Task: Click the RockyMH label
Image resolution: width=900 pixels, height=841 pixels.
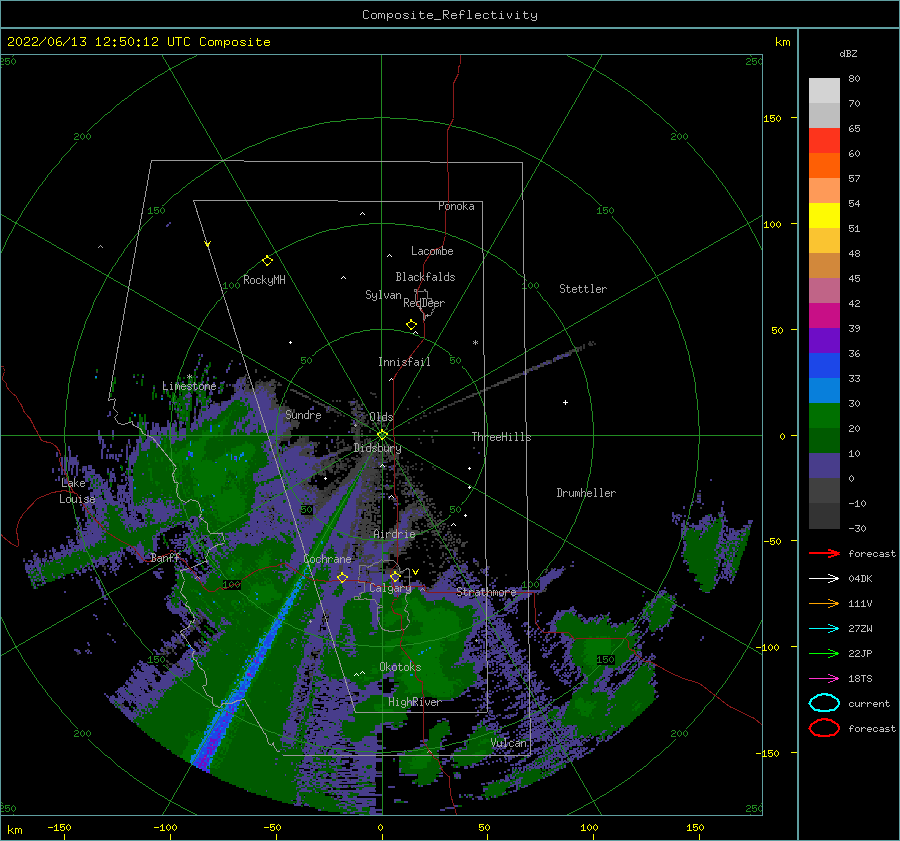Action: [x=264, y=280]
